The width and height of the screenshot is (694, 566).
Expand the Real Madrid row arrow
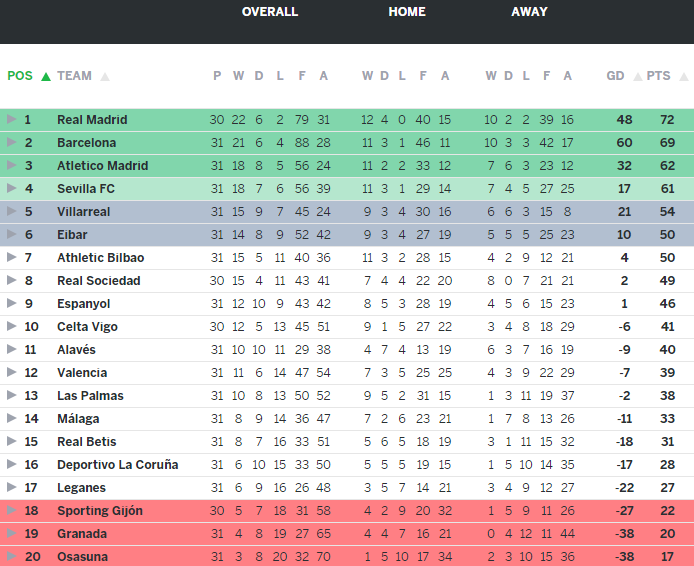[11, 120]
